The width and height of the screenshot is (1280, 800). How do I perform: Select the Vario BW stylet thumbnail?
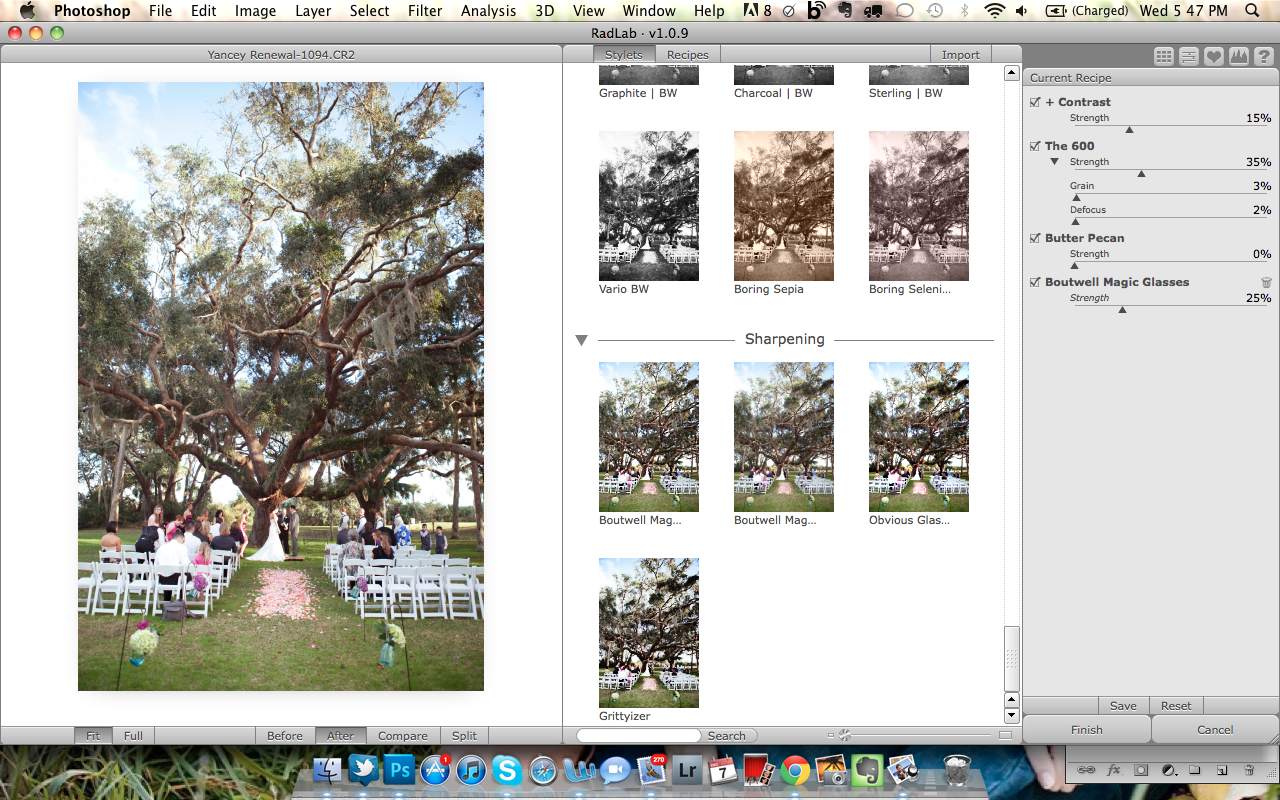click(649, 206)
